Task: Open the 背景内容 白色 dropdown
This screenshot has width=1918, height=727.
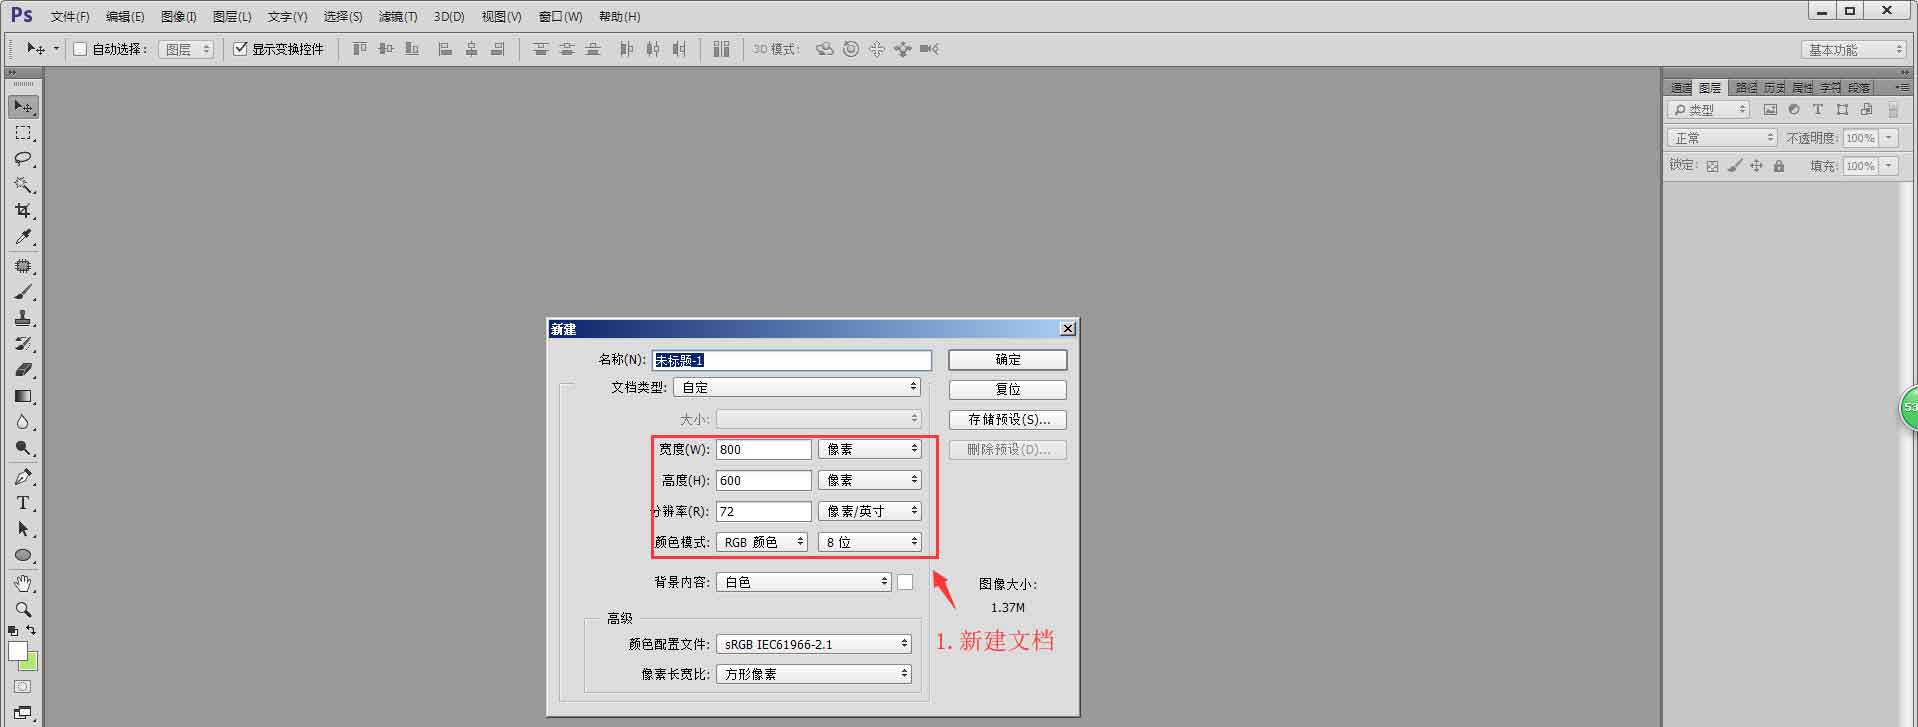Action: click(803, 582)
